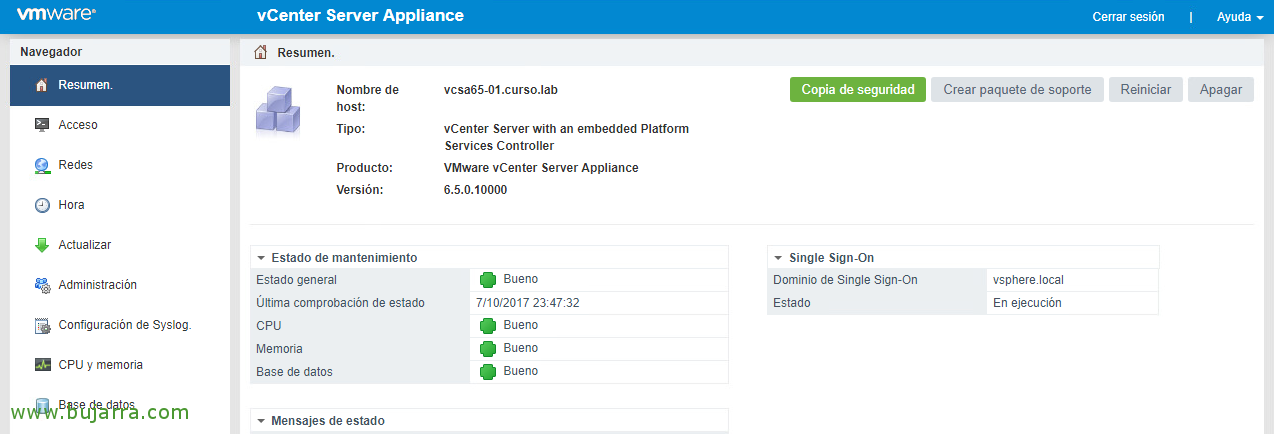
Task: Click the Dominio de Single Sign-On label
Action: click(x=845, y=280)
